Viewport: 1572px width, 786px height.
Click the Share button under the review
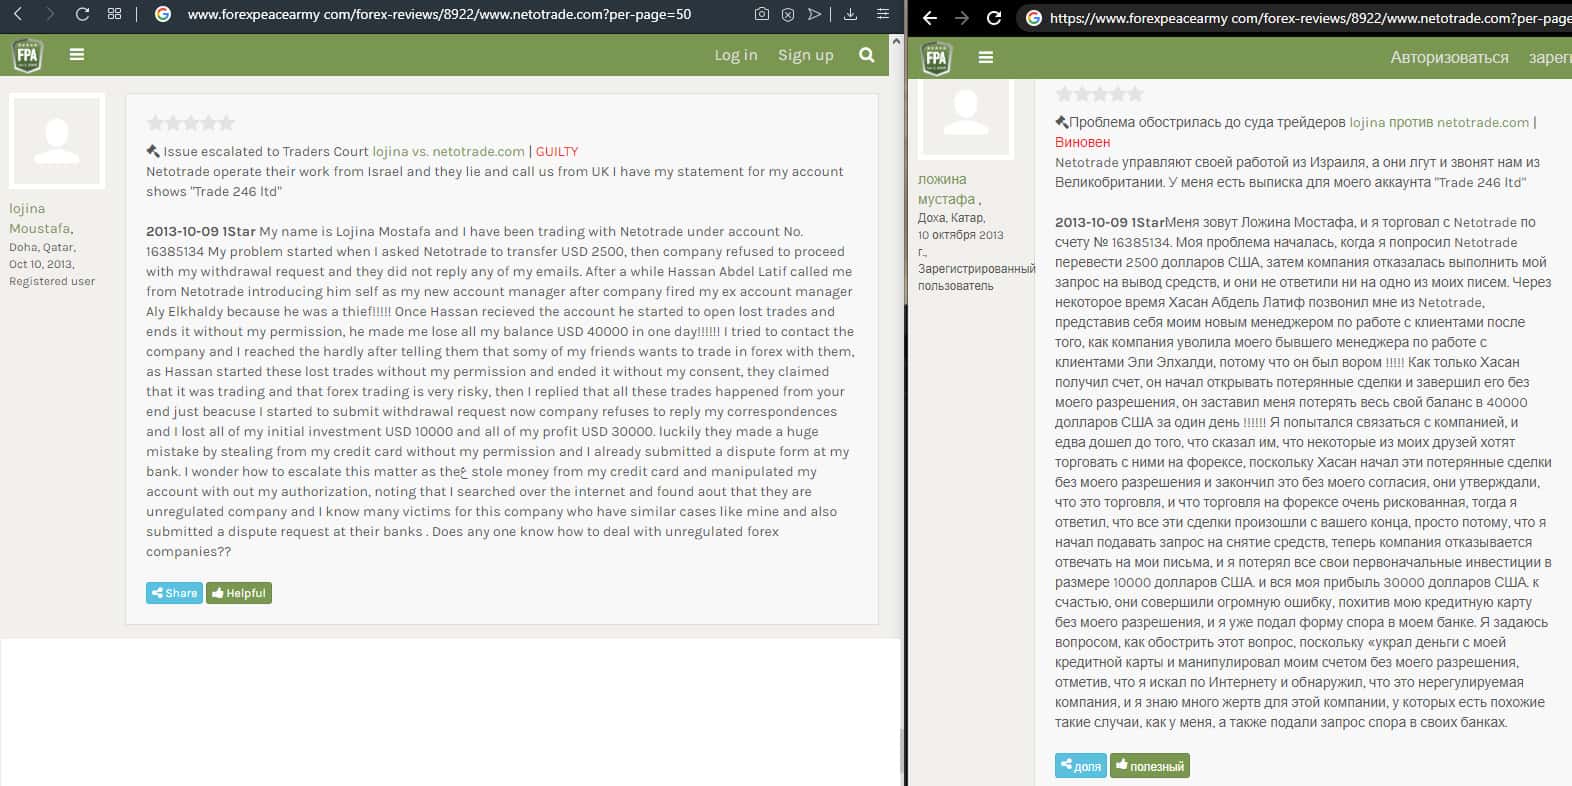click(174, 593)
